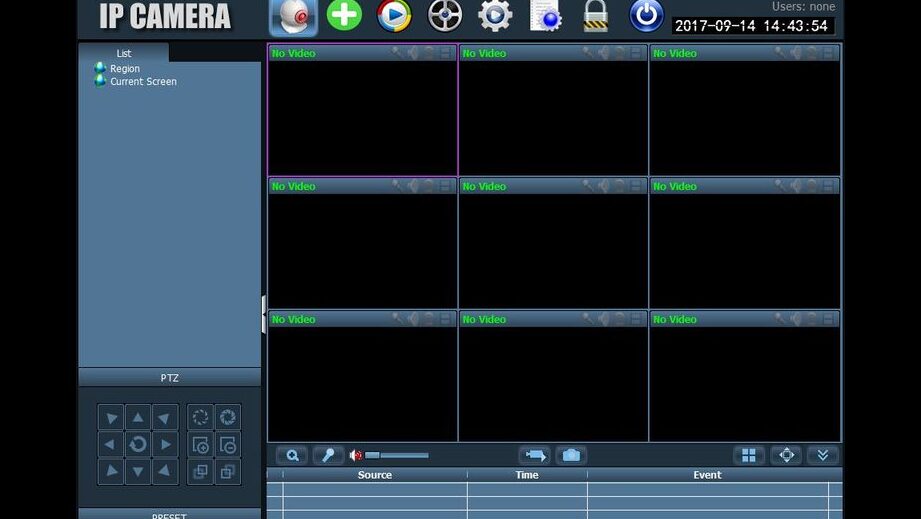Switch to the List tab
This screenshot has width=921, height=519.
pos(124,53)
